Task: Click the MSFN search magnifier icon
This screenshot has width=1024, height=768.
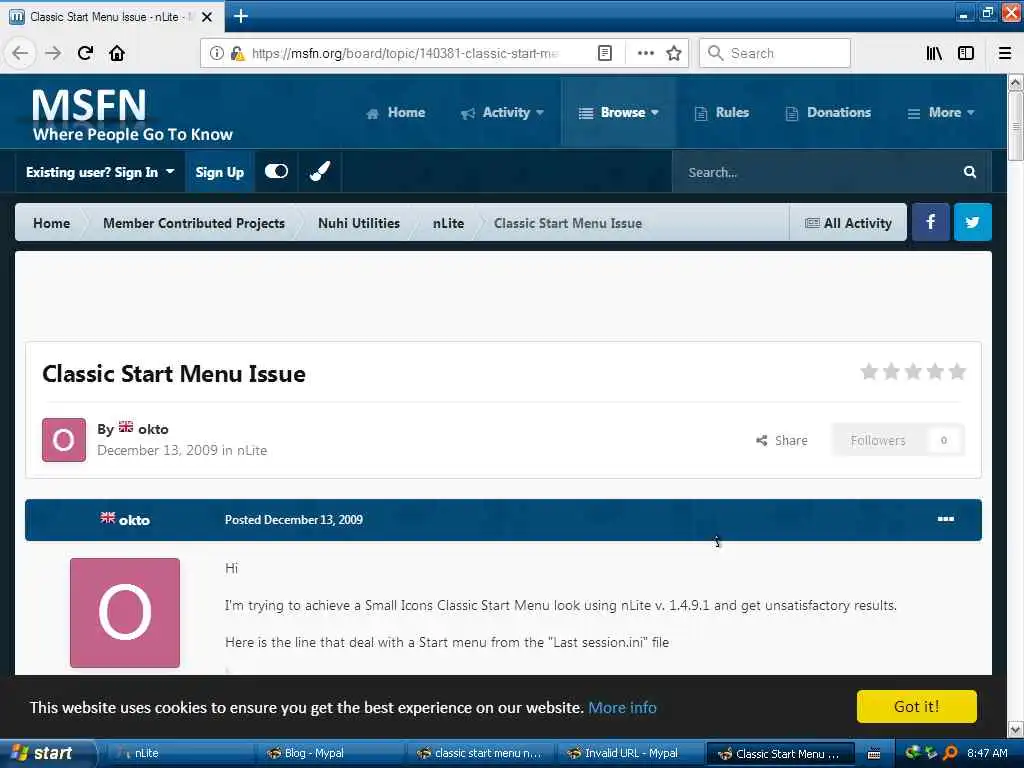Action: [969, 172]
